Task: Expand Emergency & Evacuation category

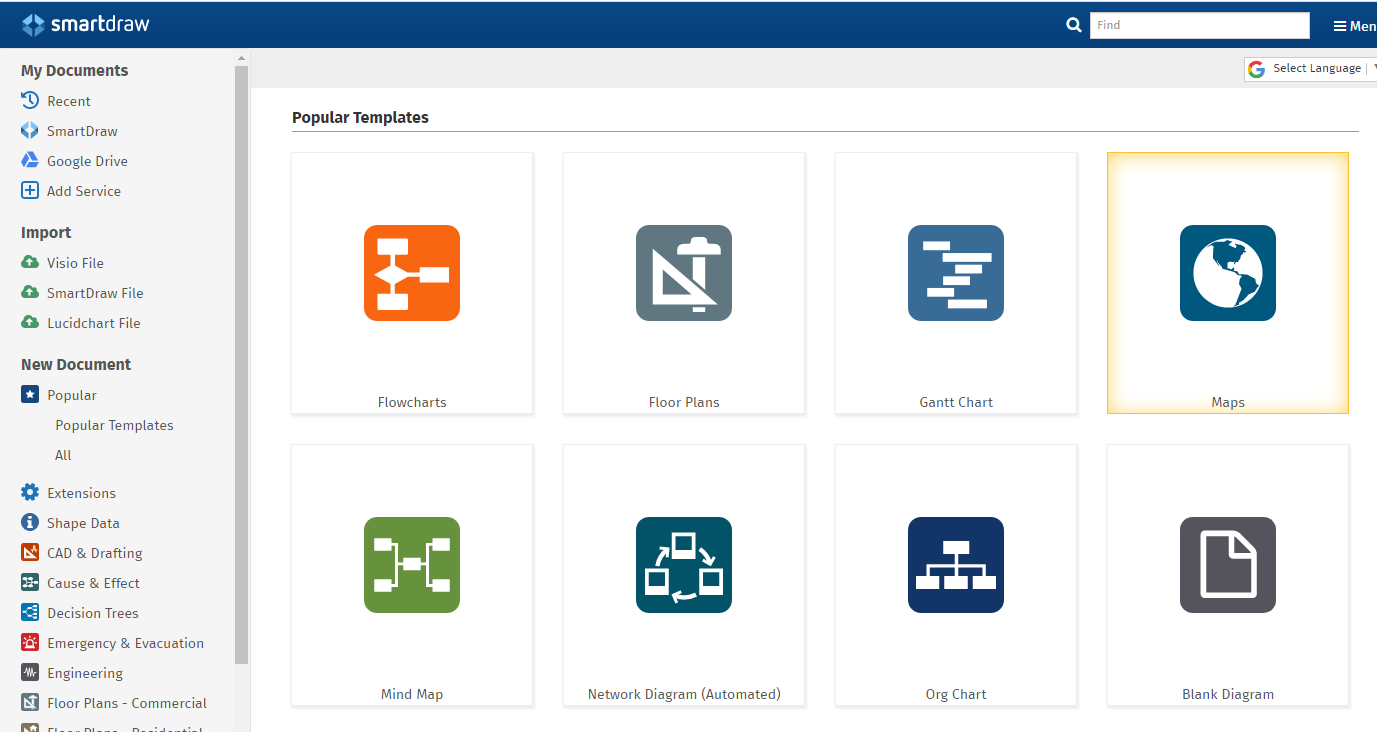Action: coord(125,643)
